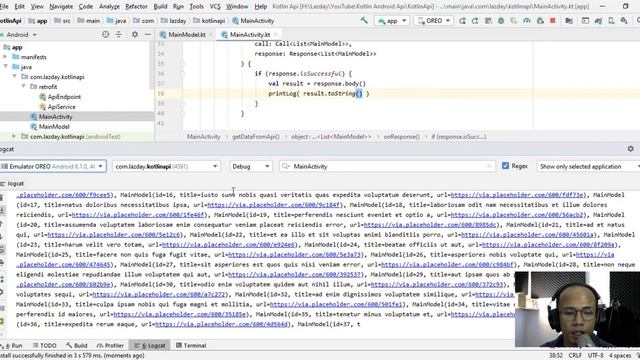Image resolution: width=640 pixels, height=360 pixels.
Task: Select the MainActivity.kt editor tab
Action: tap(249, 35)
